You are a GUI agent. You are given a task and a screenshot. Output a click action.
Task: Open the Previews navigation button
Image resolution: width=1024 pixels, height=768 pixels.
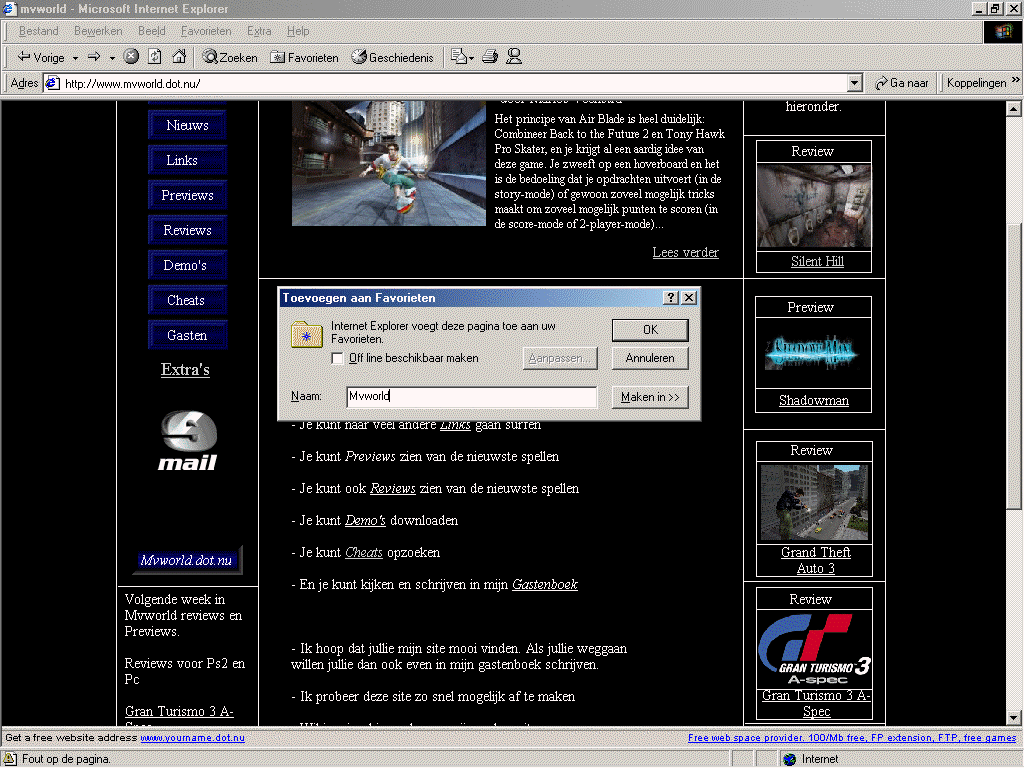[187, 195]
